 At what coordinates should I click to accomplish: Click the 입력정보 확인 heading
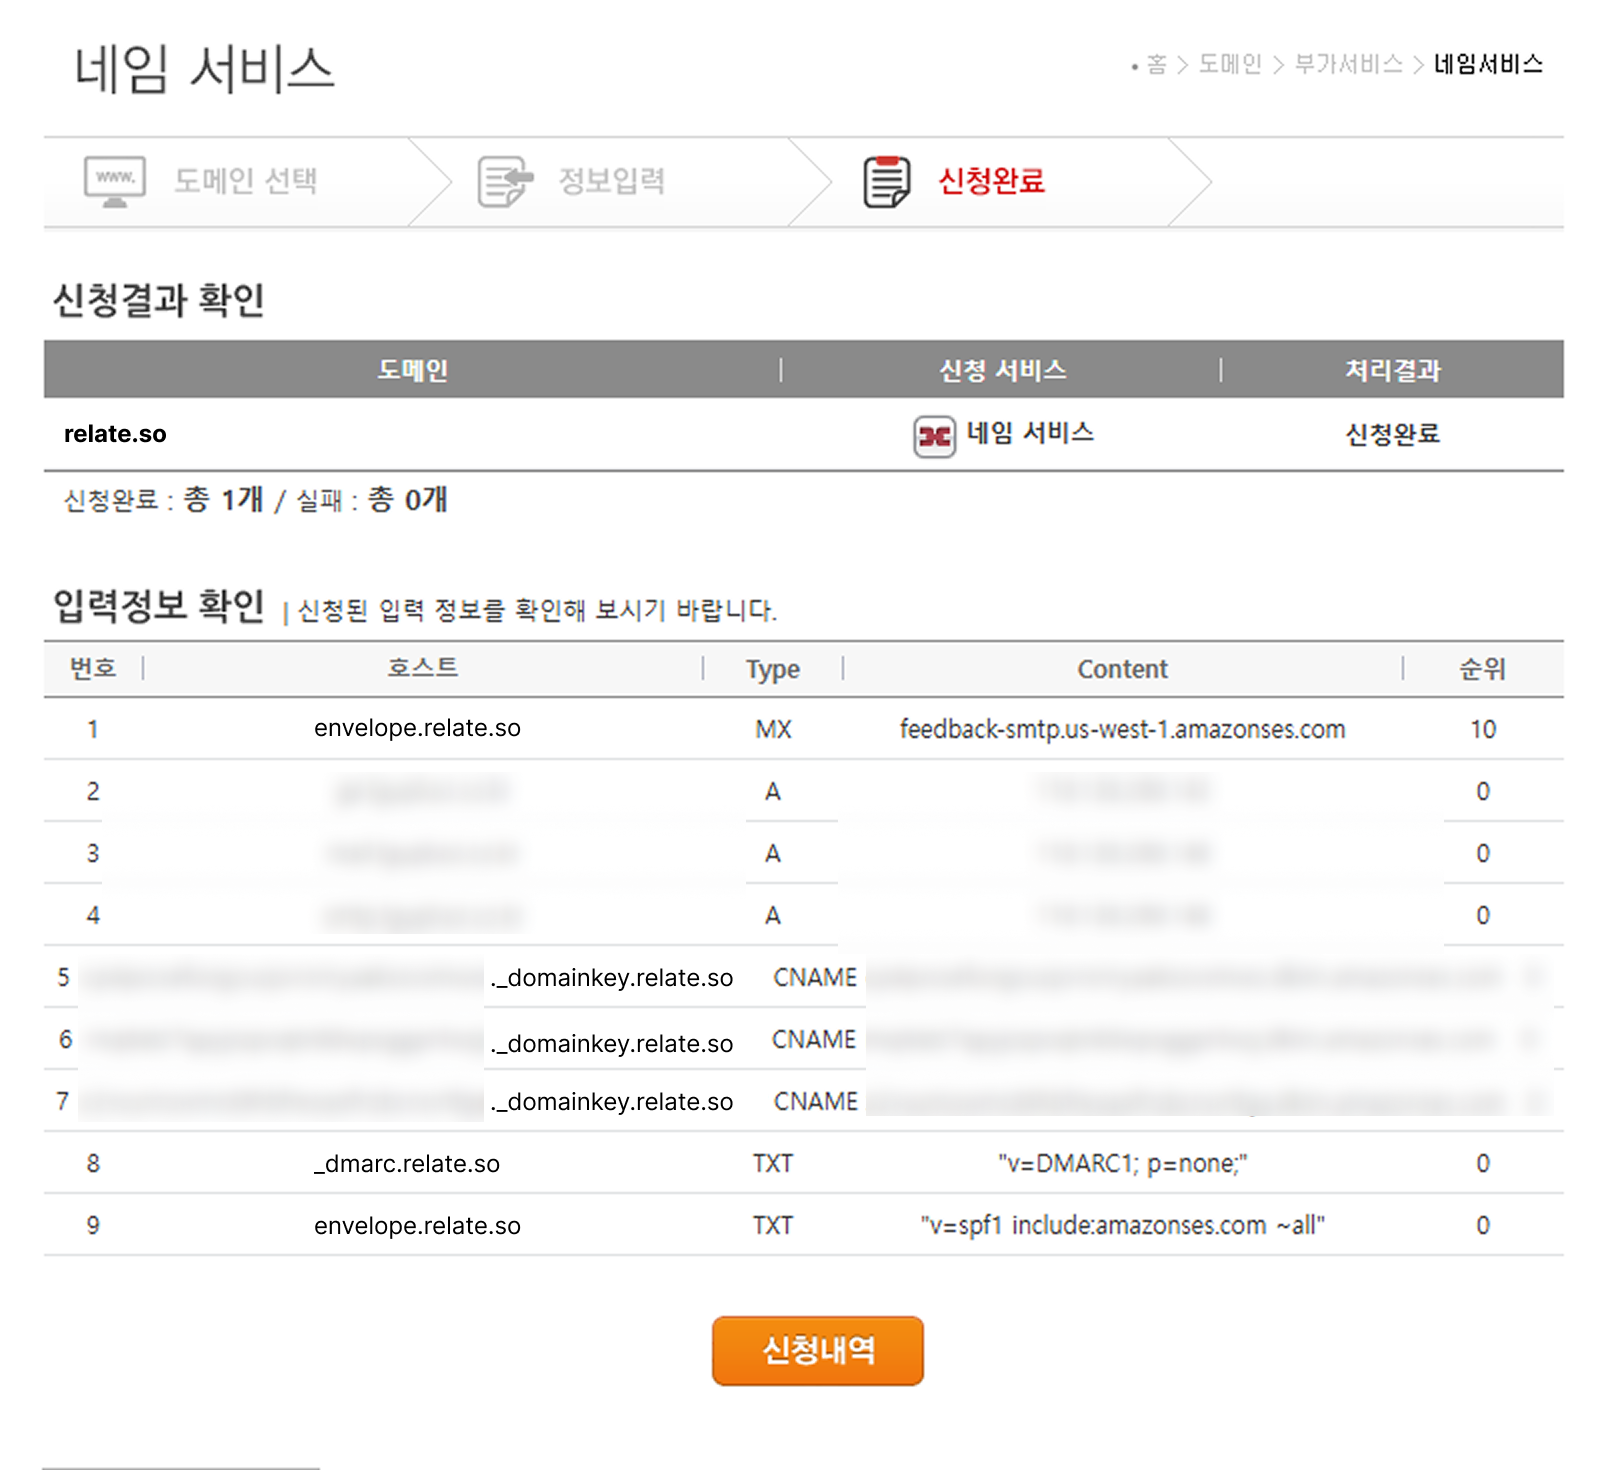point(159,605)
